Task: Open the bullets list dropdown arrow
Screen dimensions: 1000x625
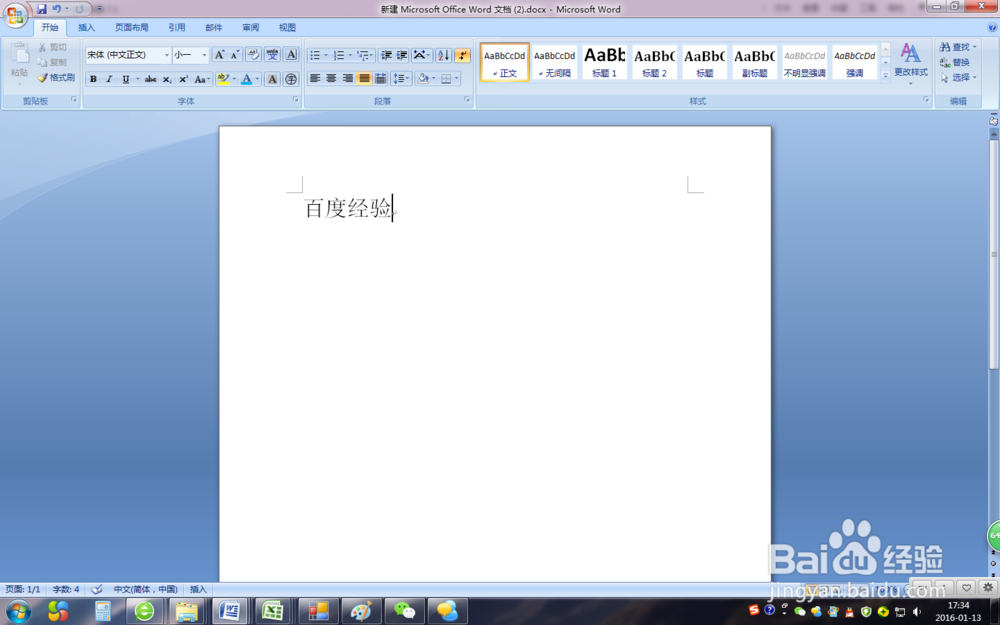Action: tap(326, 55)
